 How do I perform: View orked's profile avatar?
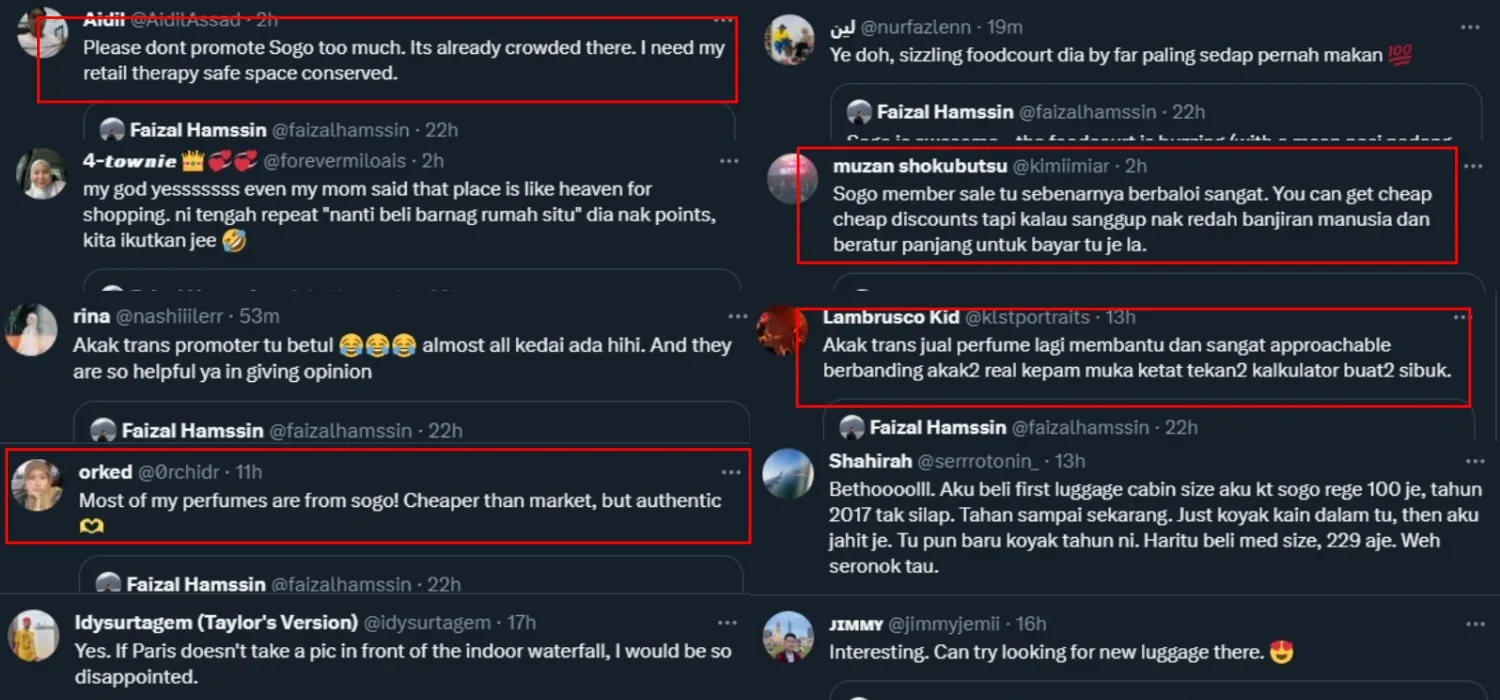(x=37, y=486)
